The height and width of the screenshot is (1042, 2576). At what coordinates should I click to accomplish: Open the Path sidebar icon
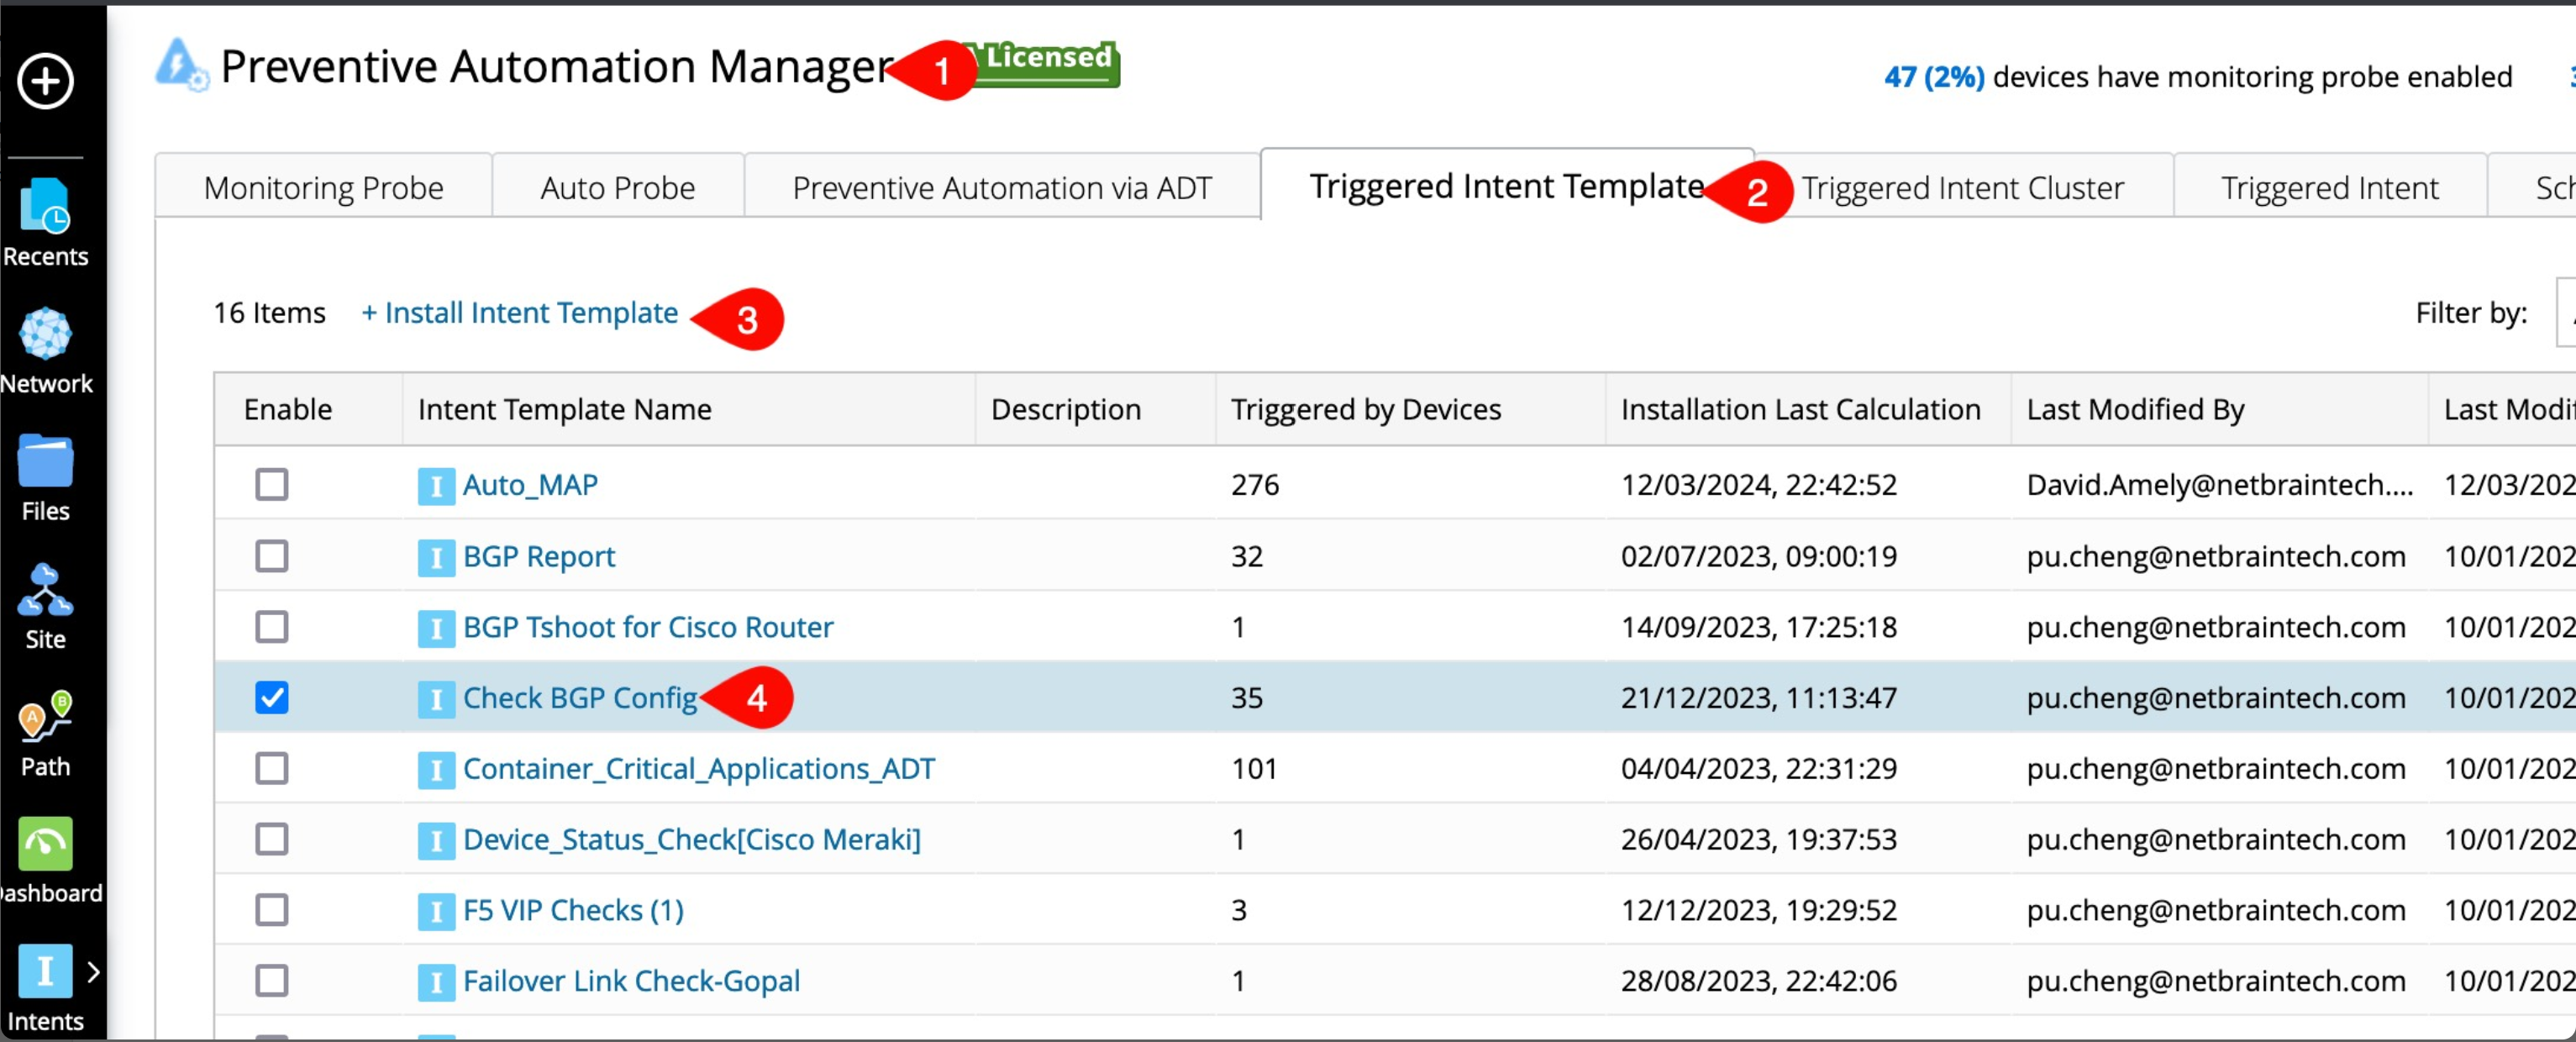(x=45, y=717)
